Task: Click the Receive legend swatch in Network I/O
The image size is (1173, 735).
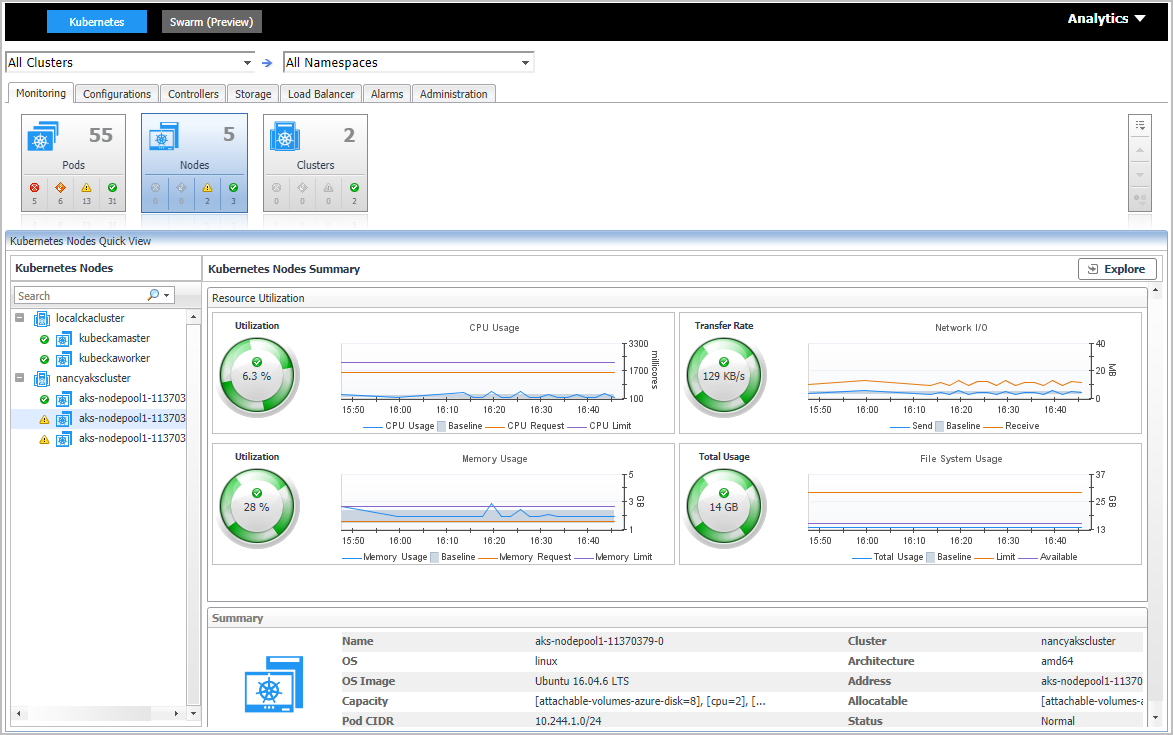Action: (x=993, y=426)
